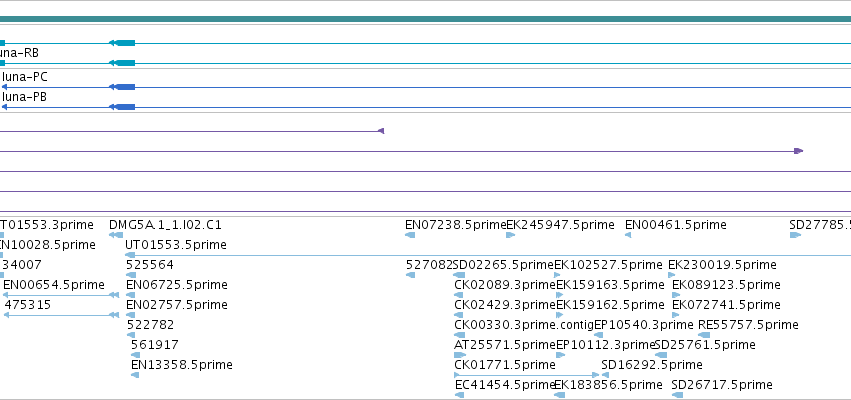
Task: Click the teal chromosome bar at top
Action: tap(426, 19)
